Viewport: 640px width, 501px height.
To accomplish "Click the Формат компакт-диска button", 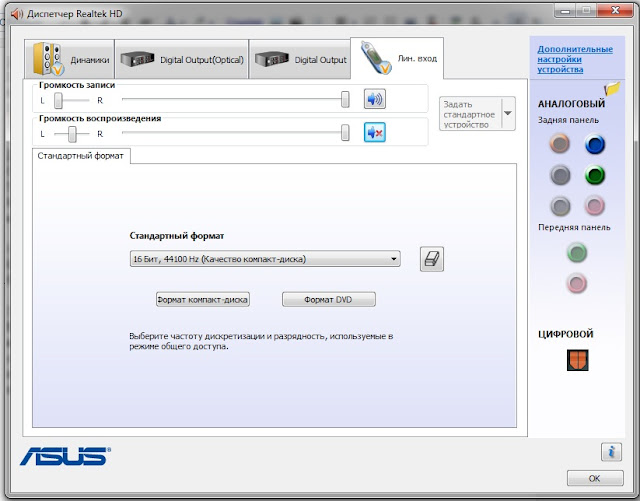I will [x=202, y=299].
